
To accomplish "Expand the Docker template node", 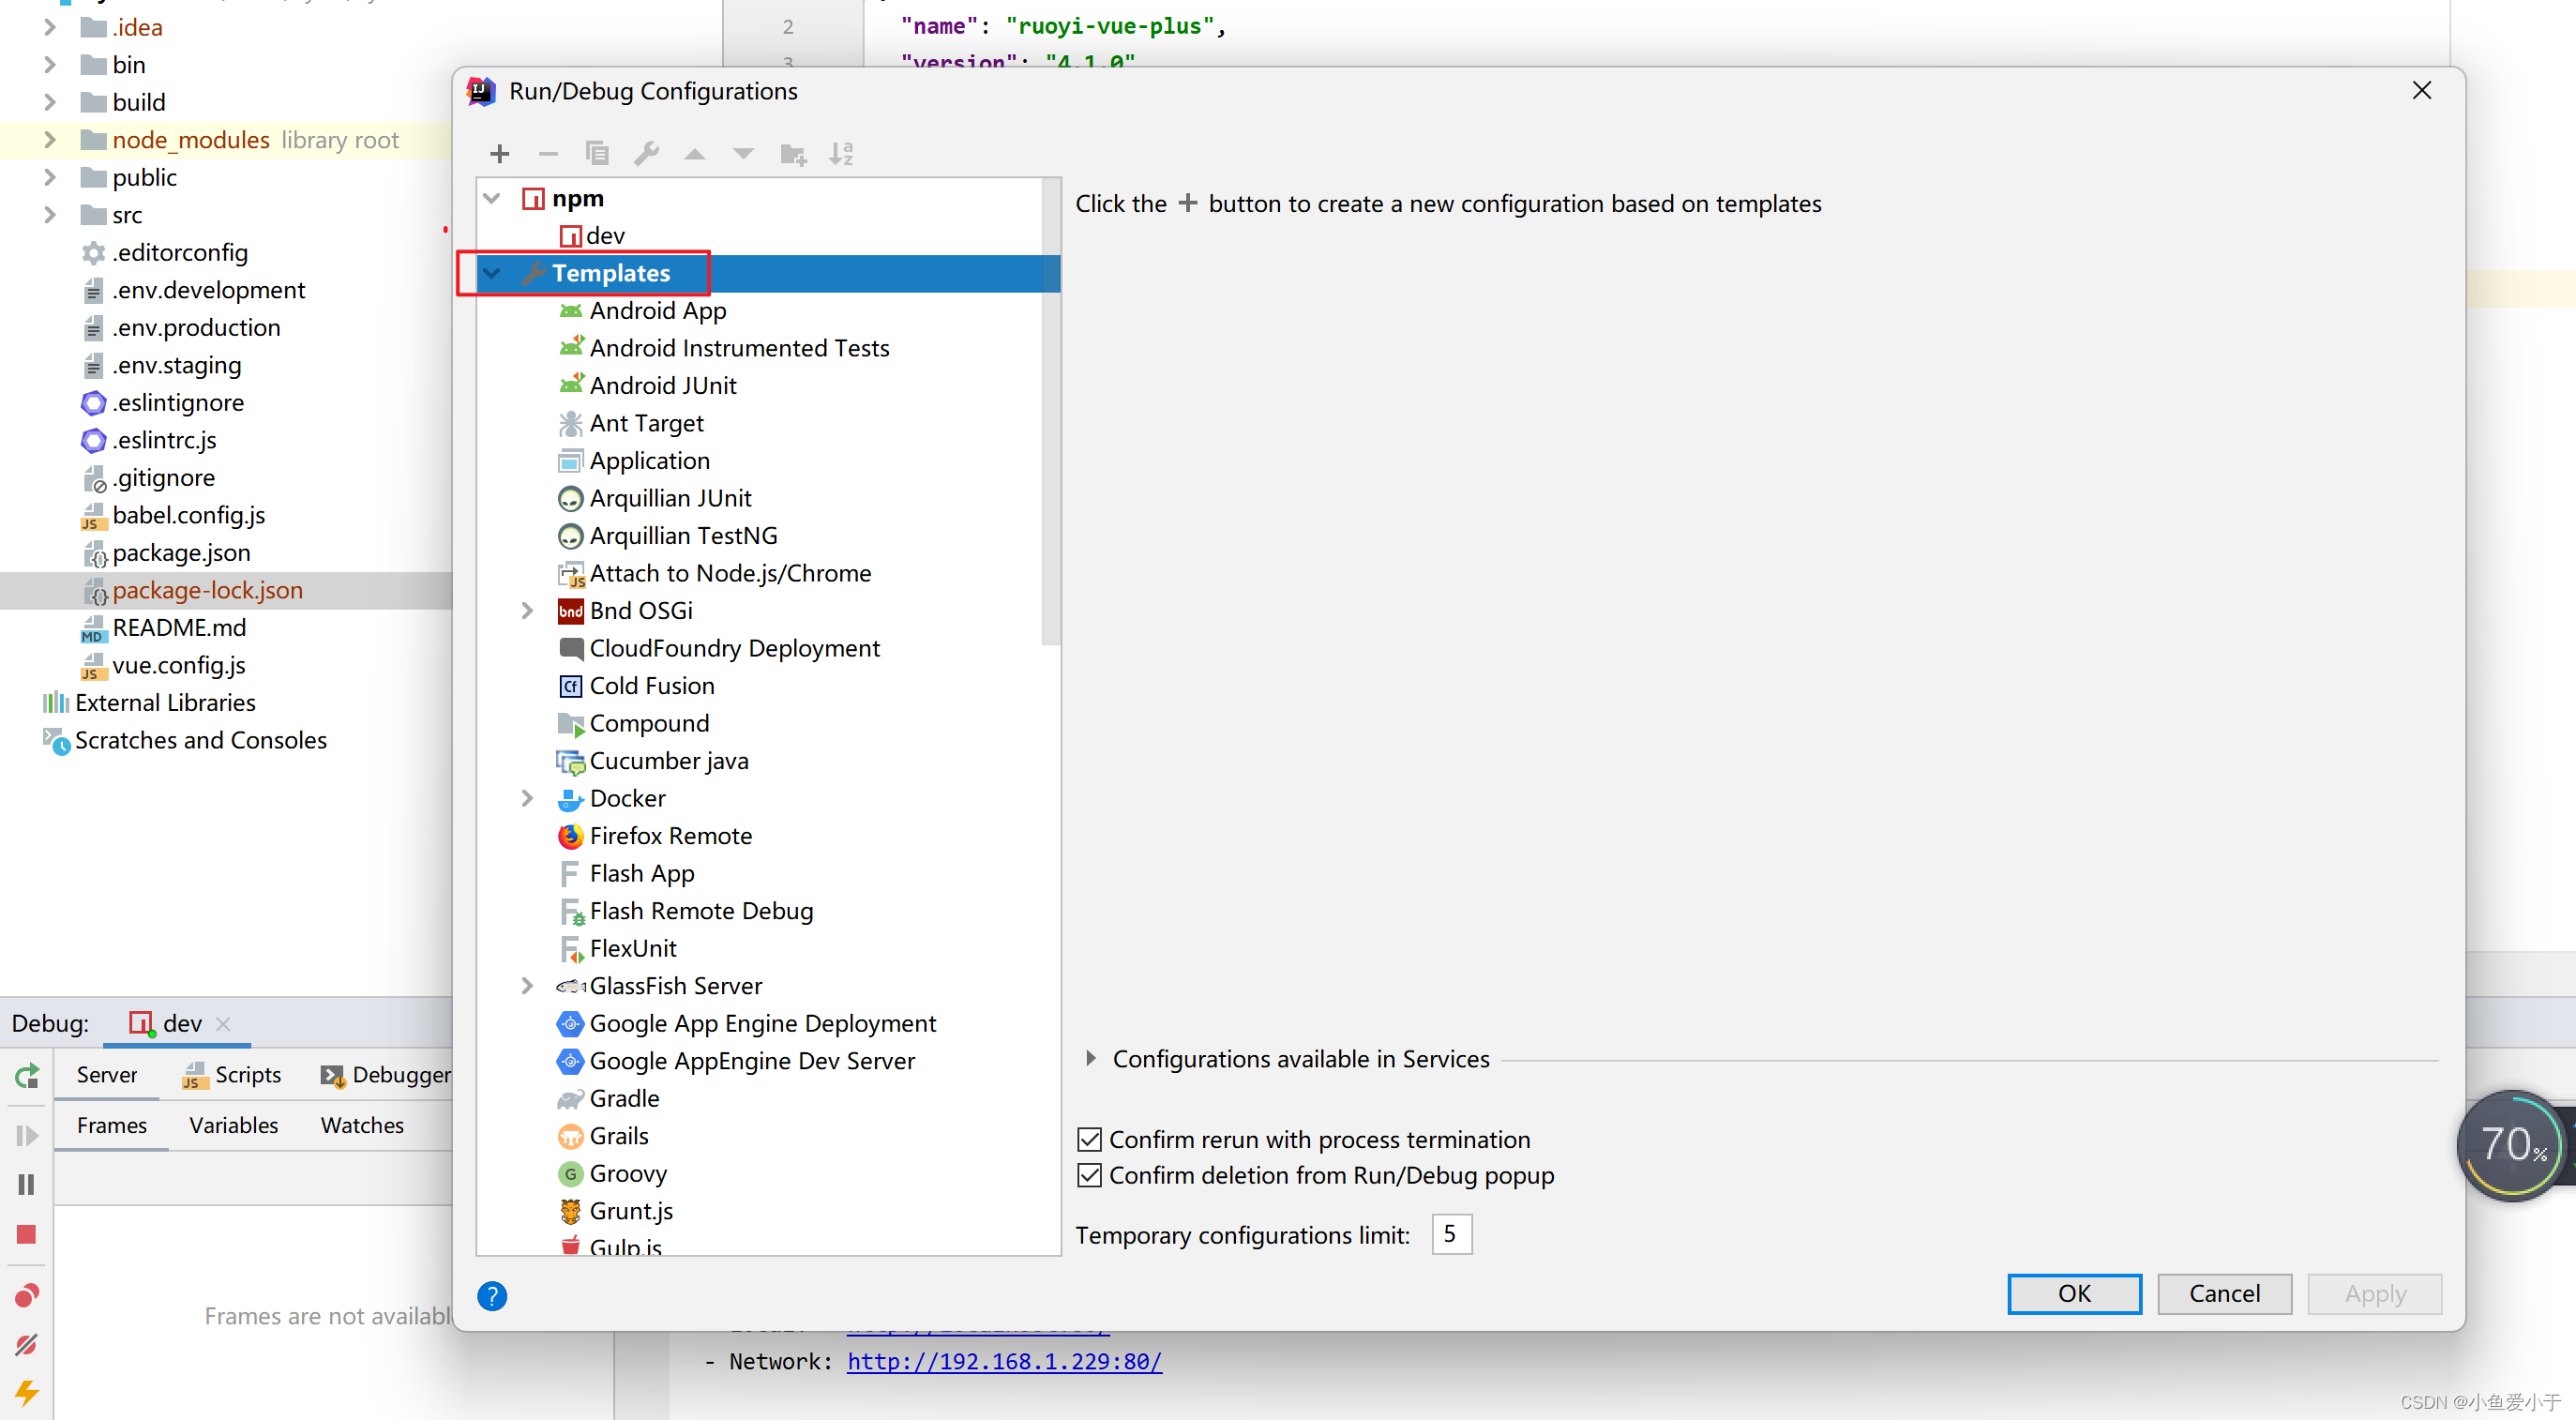I will [527, 798].
